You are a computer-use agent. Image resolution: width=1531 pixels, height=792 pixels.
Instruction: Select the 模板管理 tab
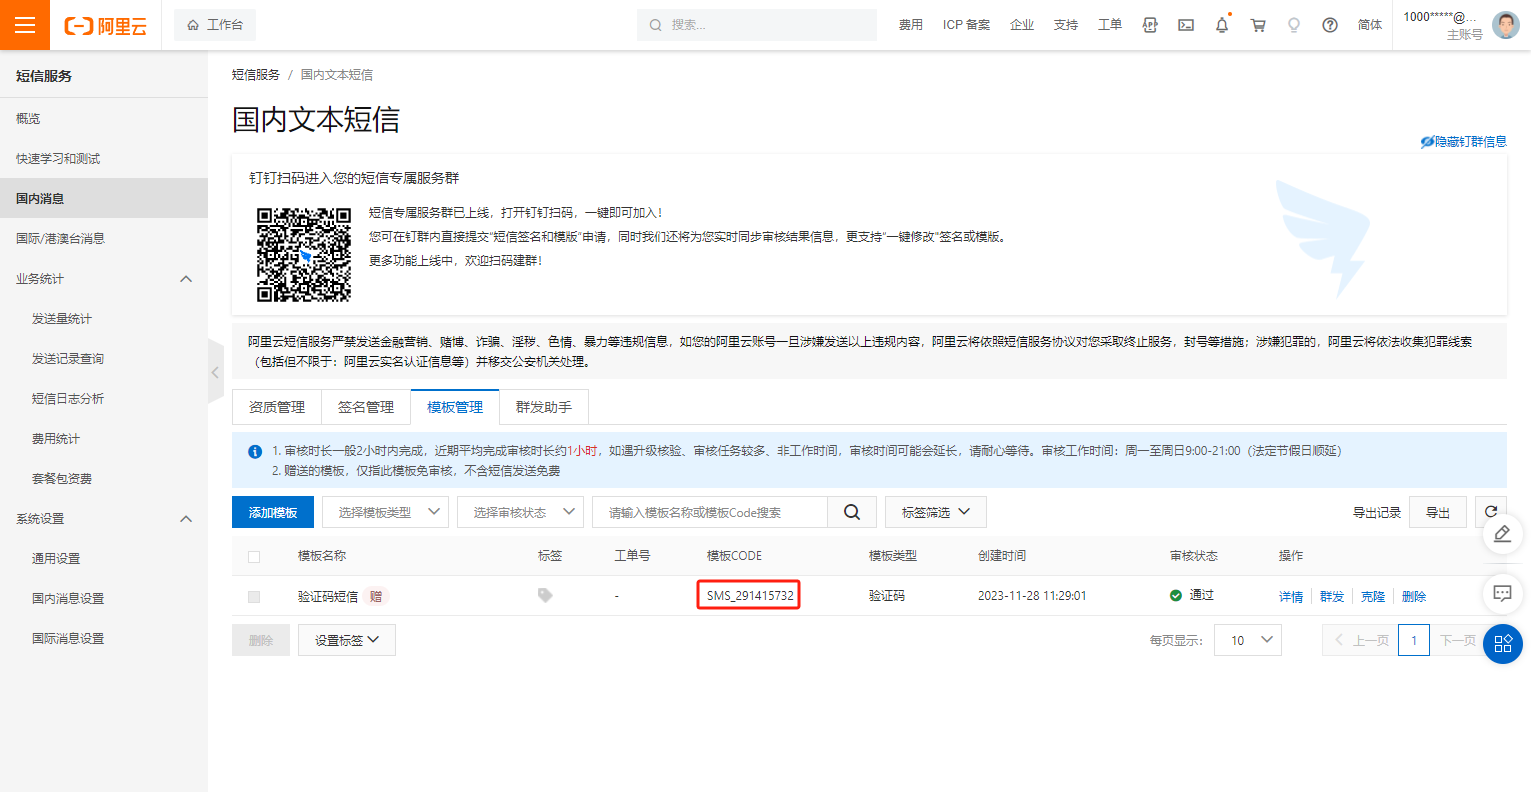(455, 407)
